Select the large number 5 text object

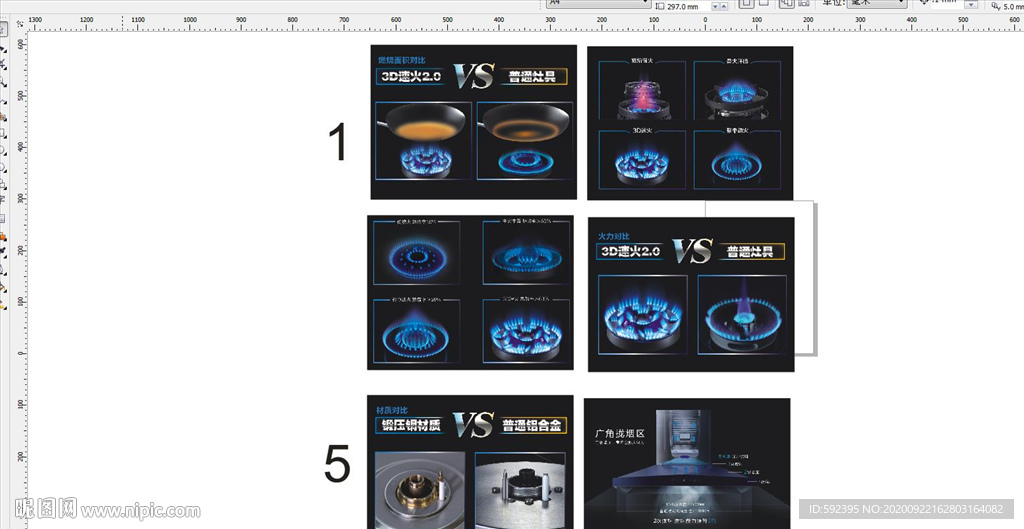(337, 464)
